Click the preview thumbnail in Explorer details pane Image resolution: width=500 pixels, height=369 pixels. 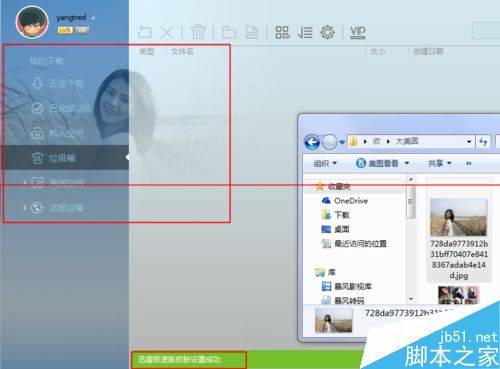pos(333,320)
